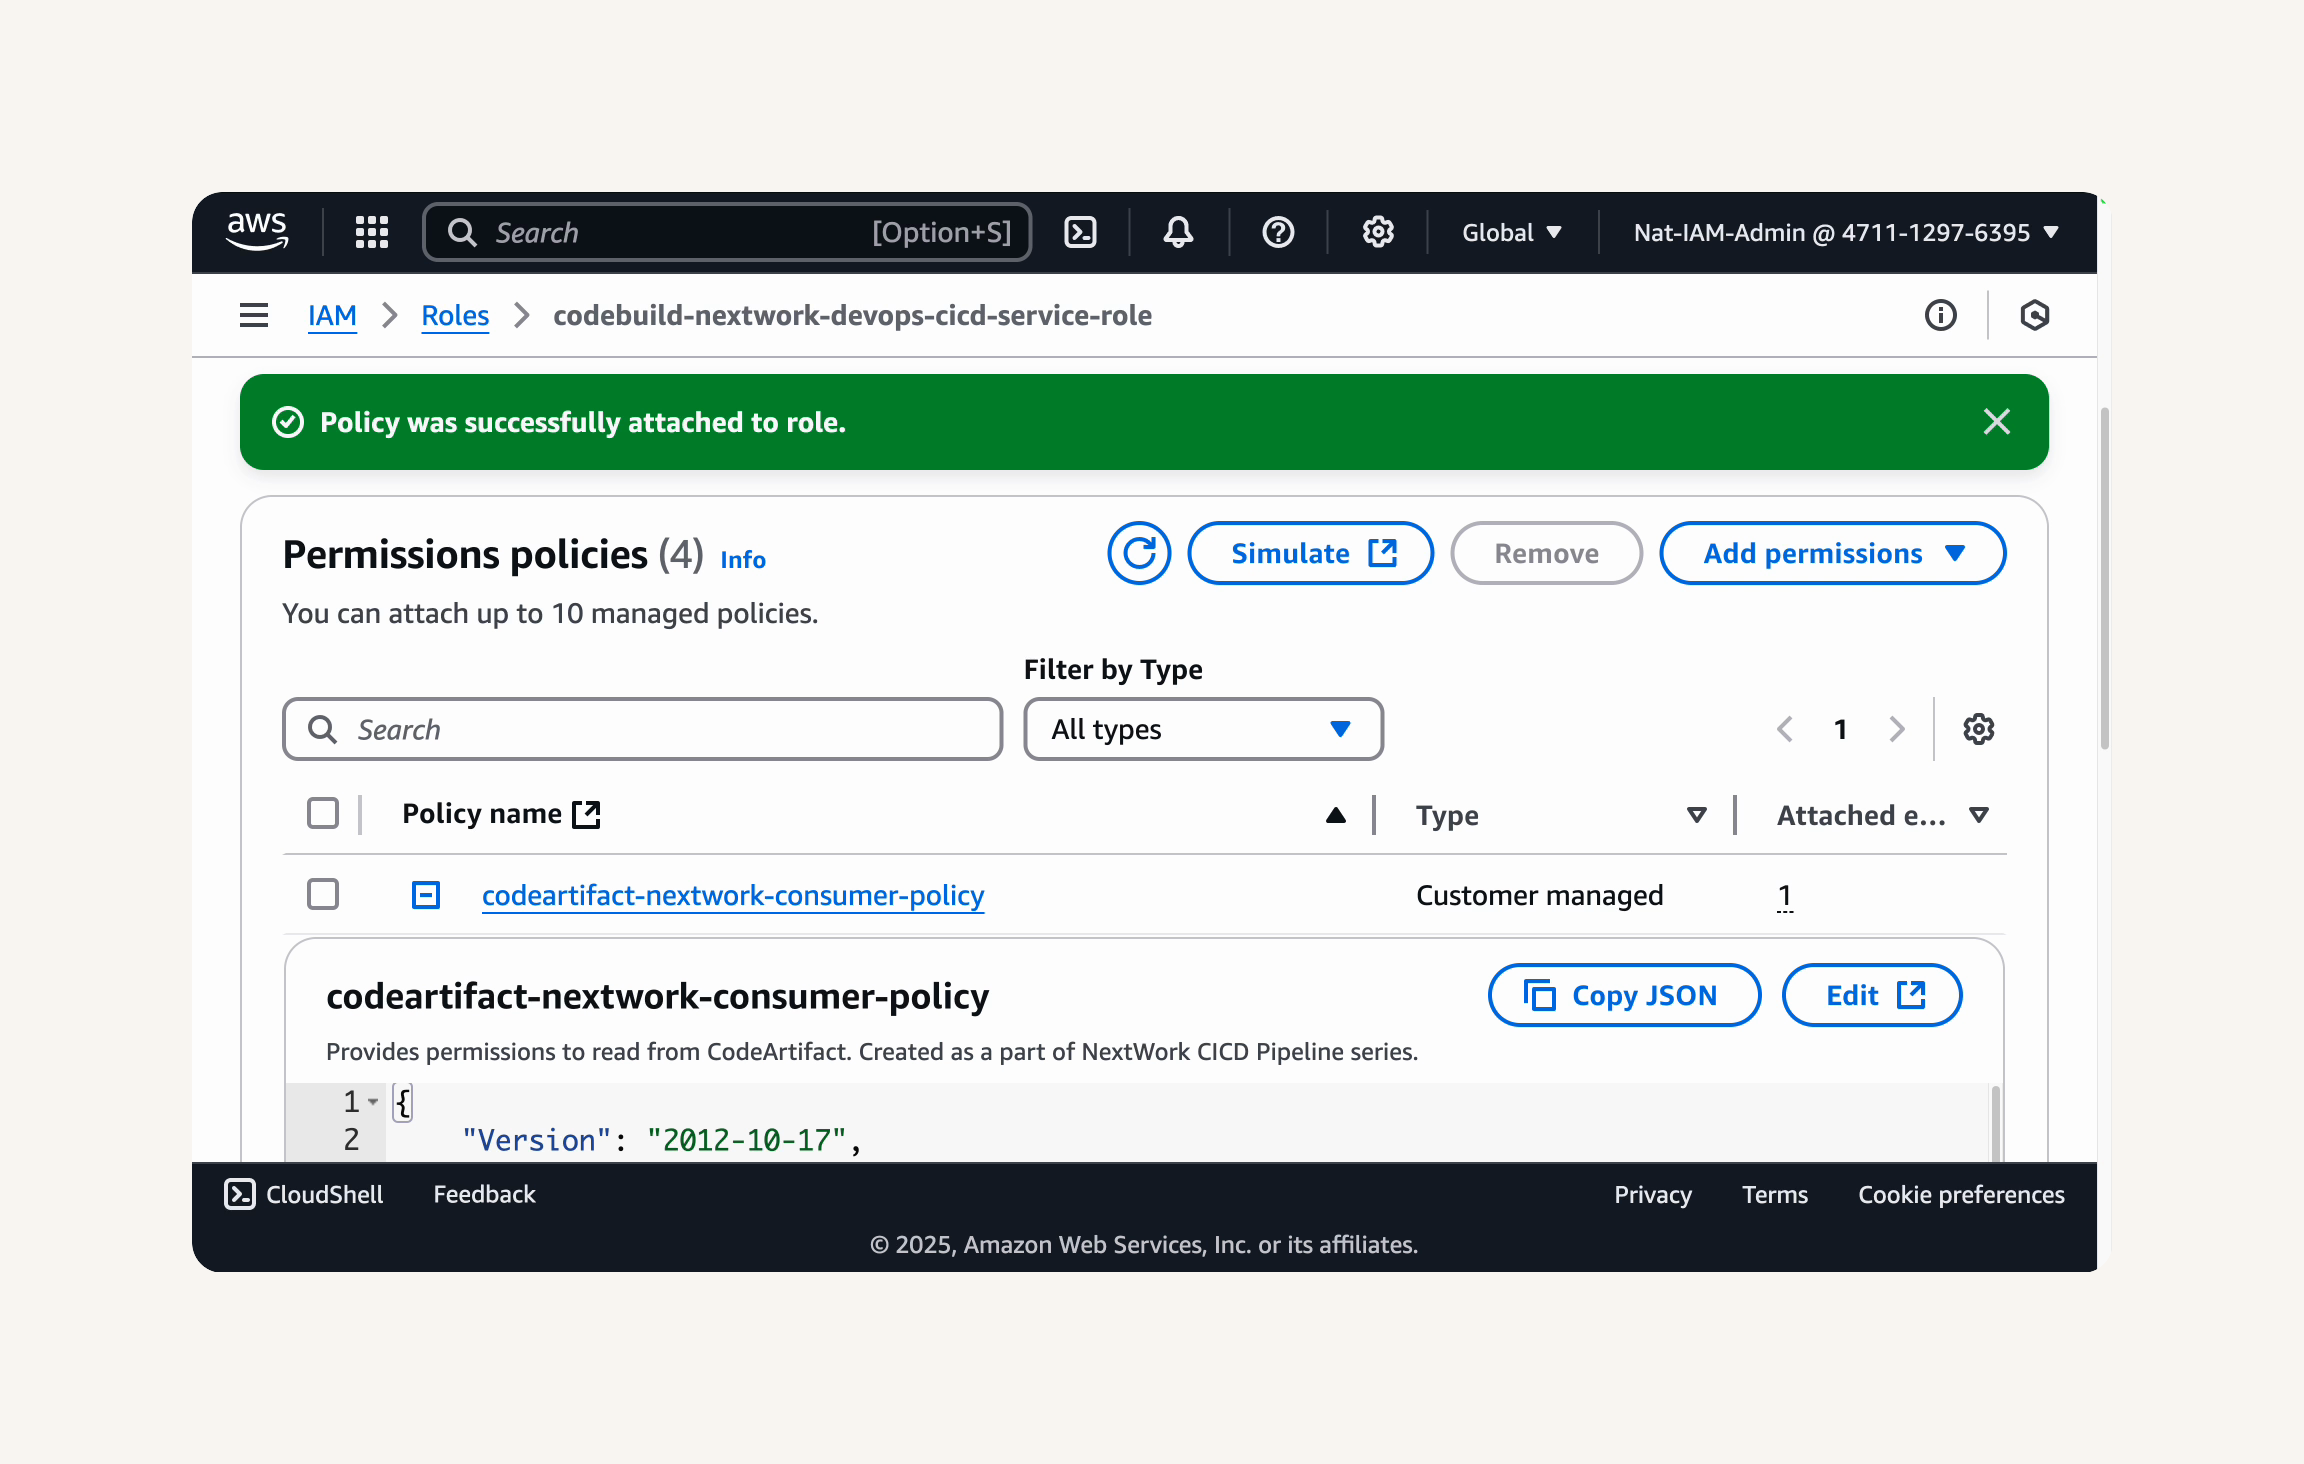The image size is (2304, 1464).
Task: Open the Add permissions dropdown
Action: (x=1833, y=553)
